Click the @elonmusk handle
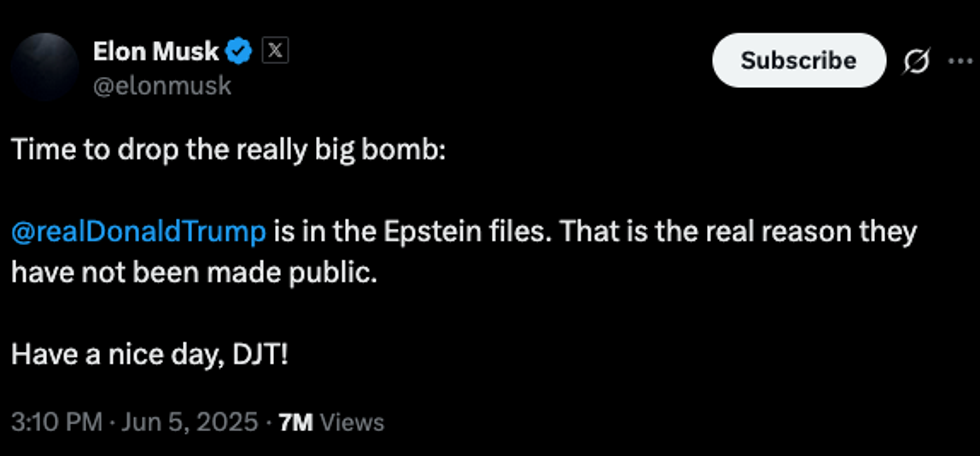The image size is (980, 456). point(161,86)
